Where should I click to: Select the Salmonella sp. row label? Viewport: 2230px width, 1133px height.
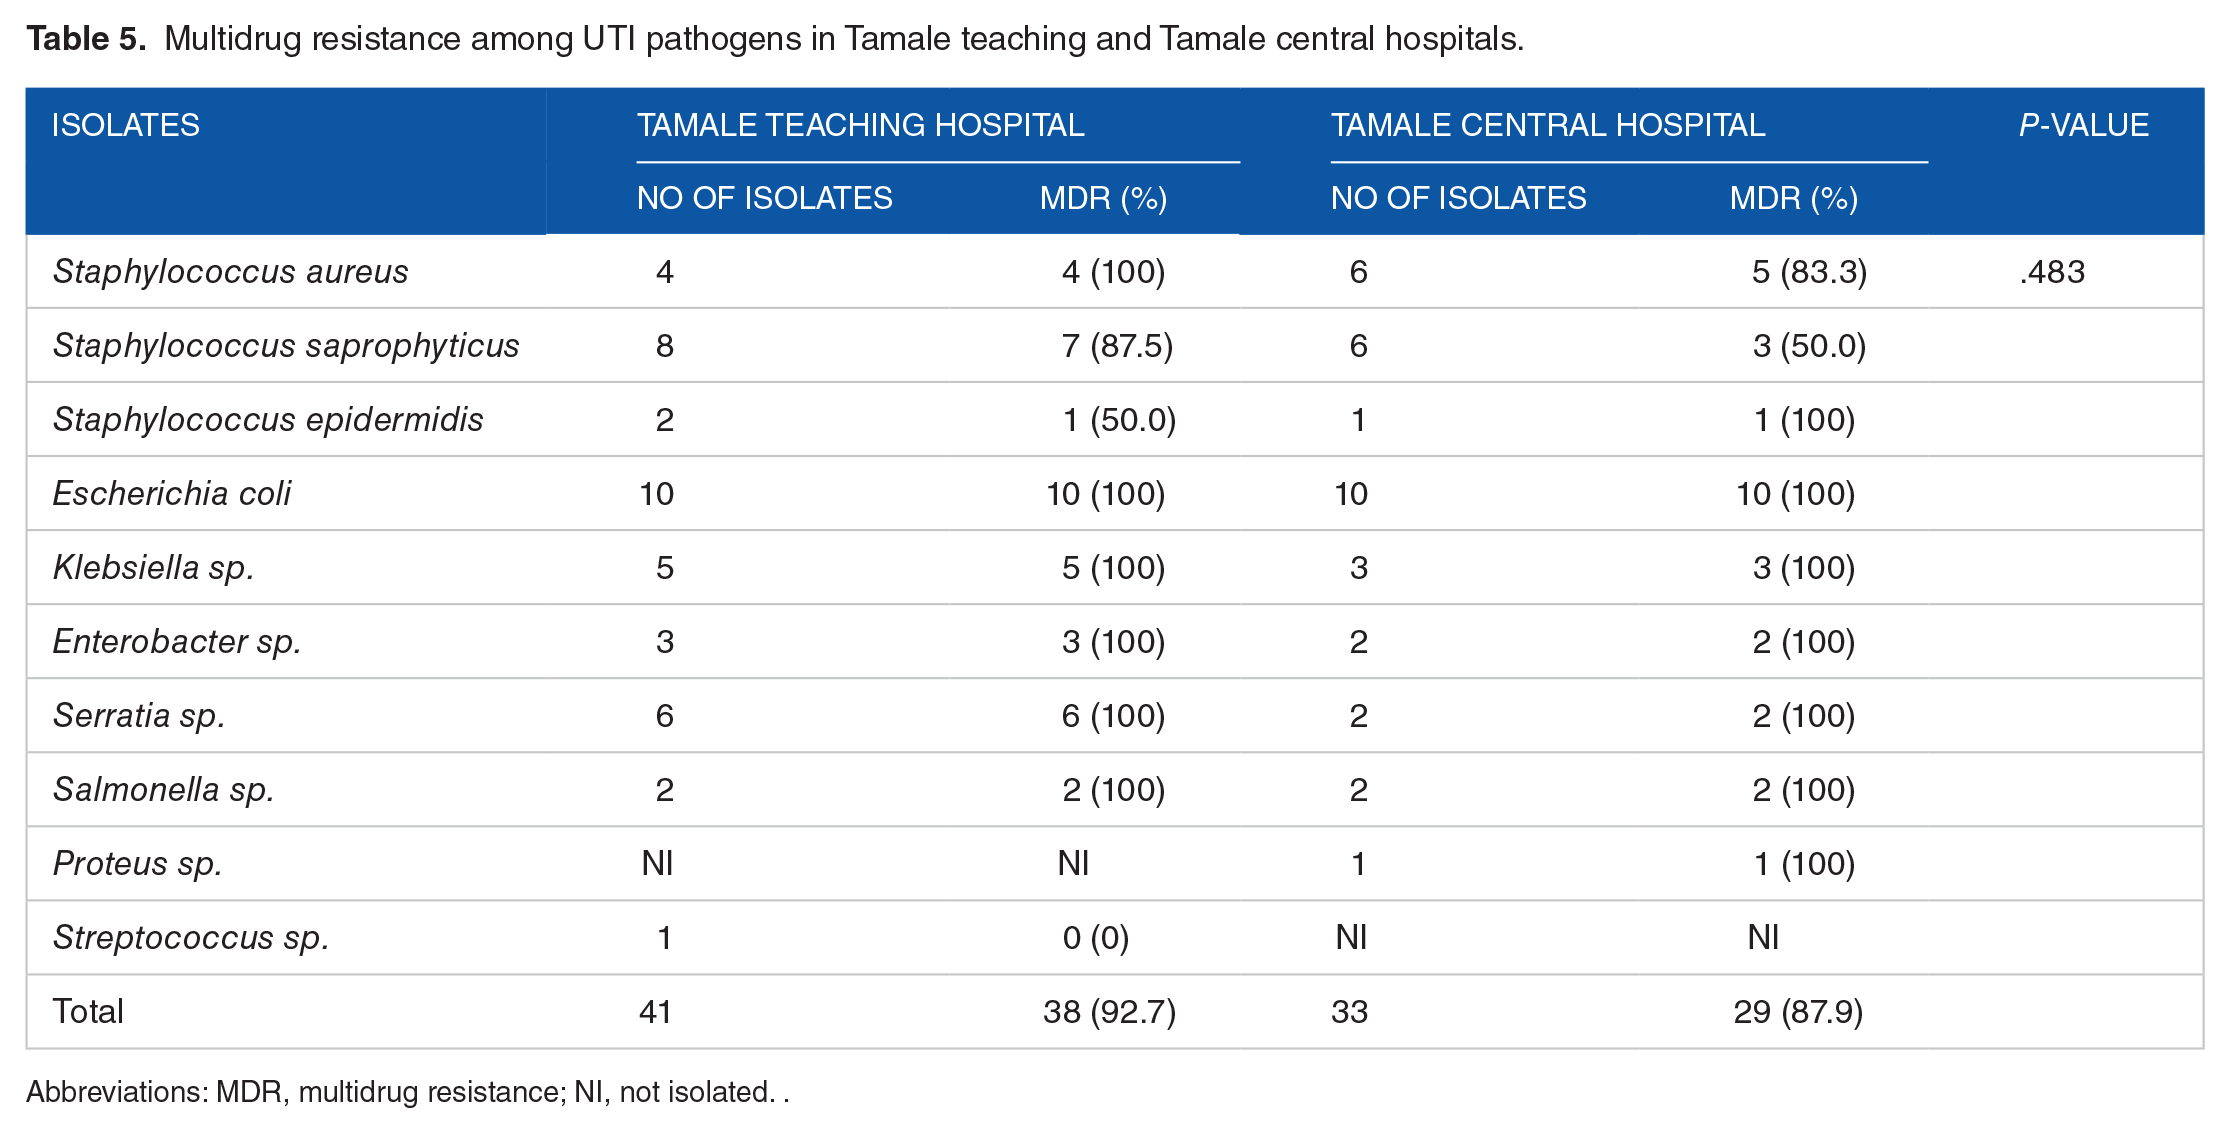pos(163,789)
